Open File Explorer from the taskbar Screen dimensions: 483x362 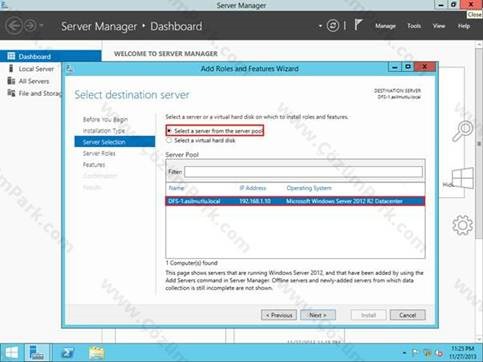coord(96,353)
